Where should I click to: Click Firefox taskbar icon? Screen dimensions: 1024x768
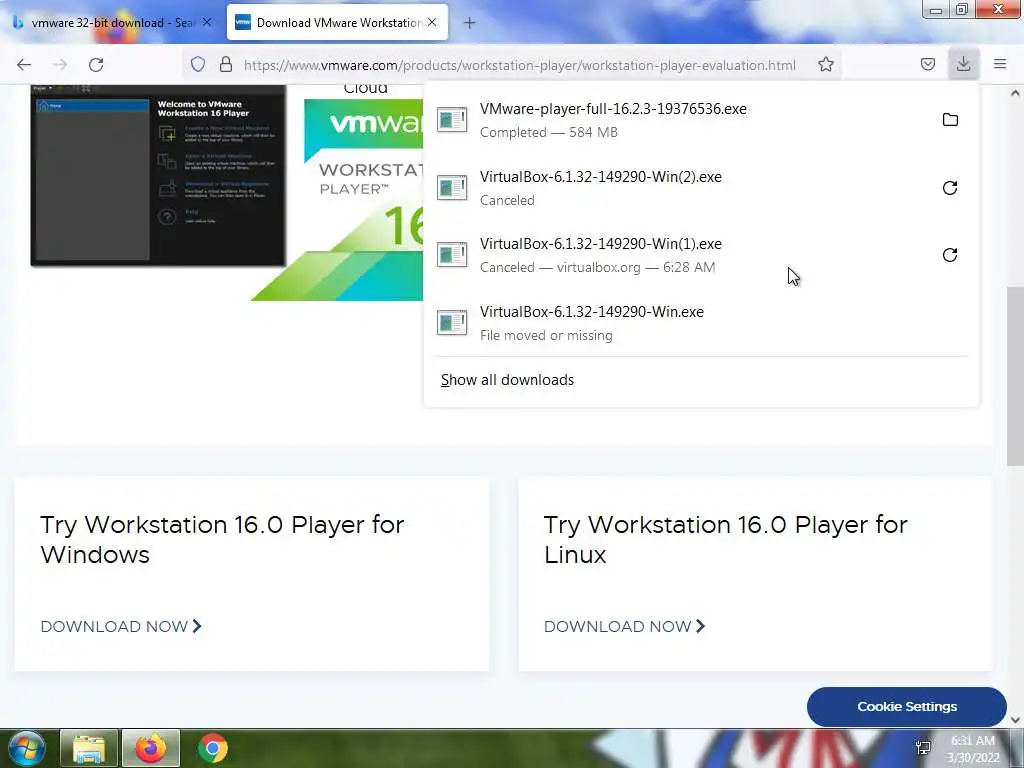pyautogui.click(x=150, y=748)
